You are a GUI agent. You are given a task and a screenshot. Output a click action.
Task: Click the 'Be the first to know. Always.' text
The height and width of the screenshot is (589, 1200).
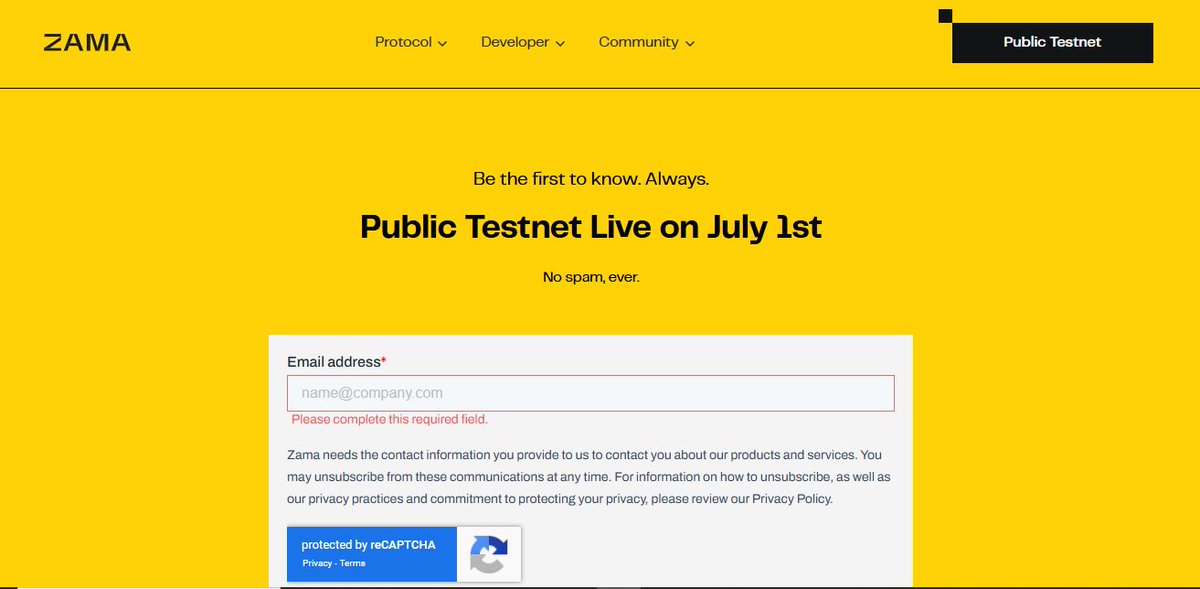[x=591, y=180]
